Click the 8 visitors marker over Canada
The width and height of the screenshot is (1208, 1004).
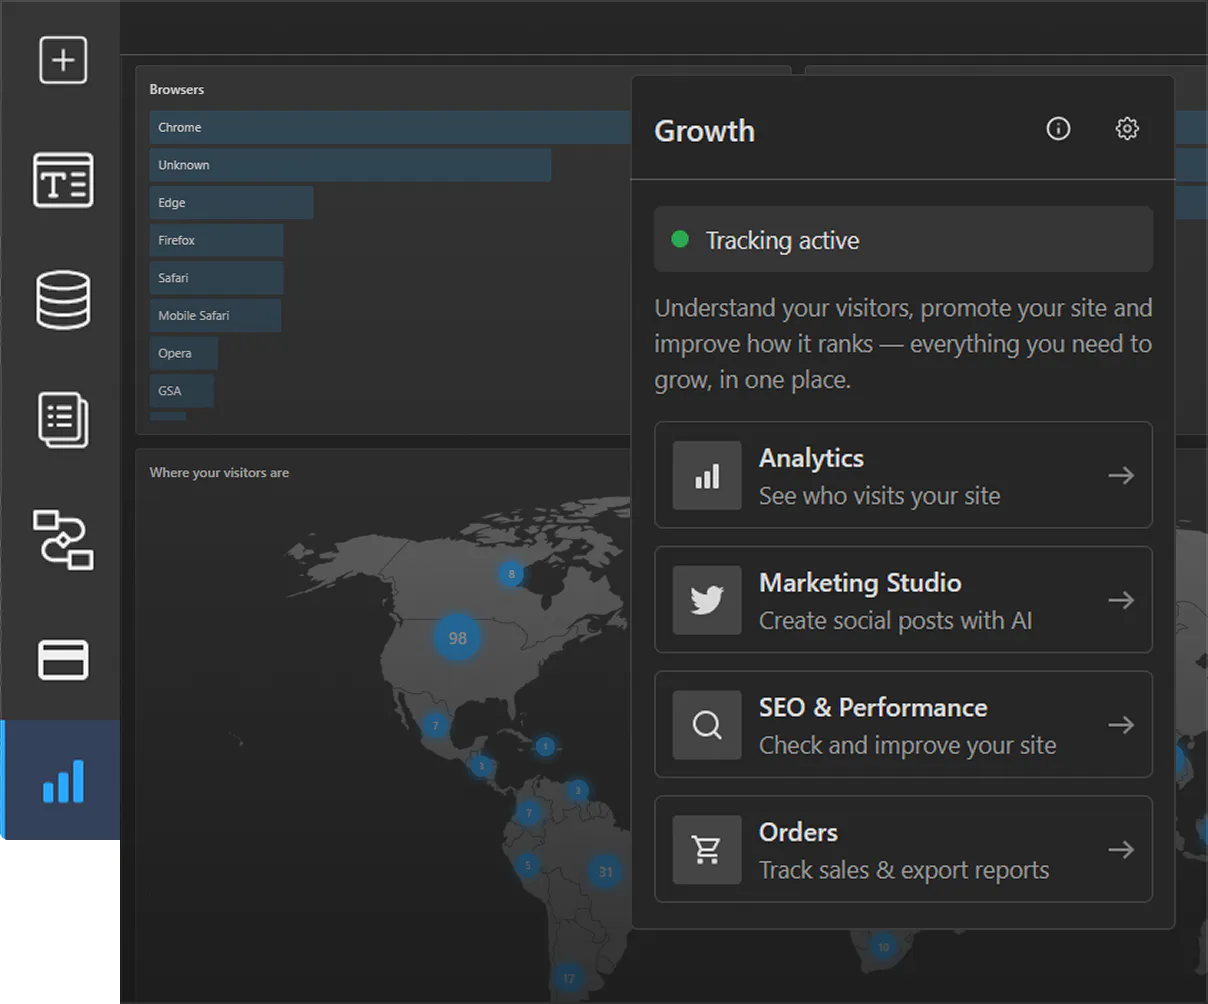(x=511, y=574)
